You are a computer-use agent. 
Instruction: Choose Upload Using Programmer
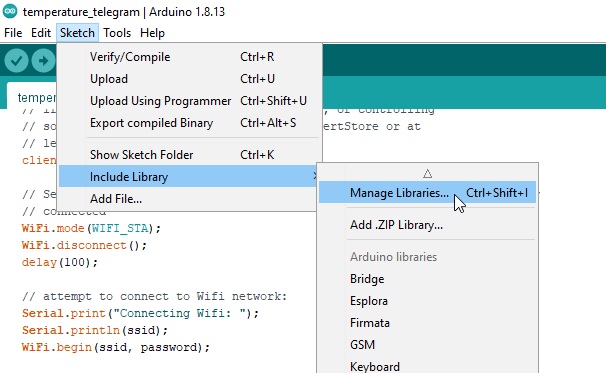coord(189,101)
